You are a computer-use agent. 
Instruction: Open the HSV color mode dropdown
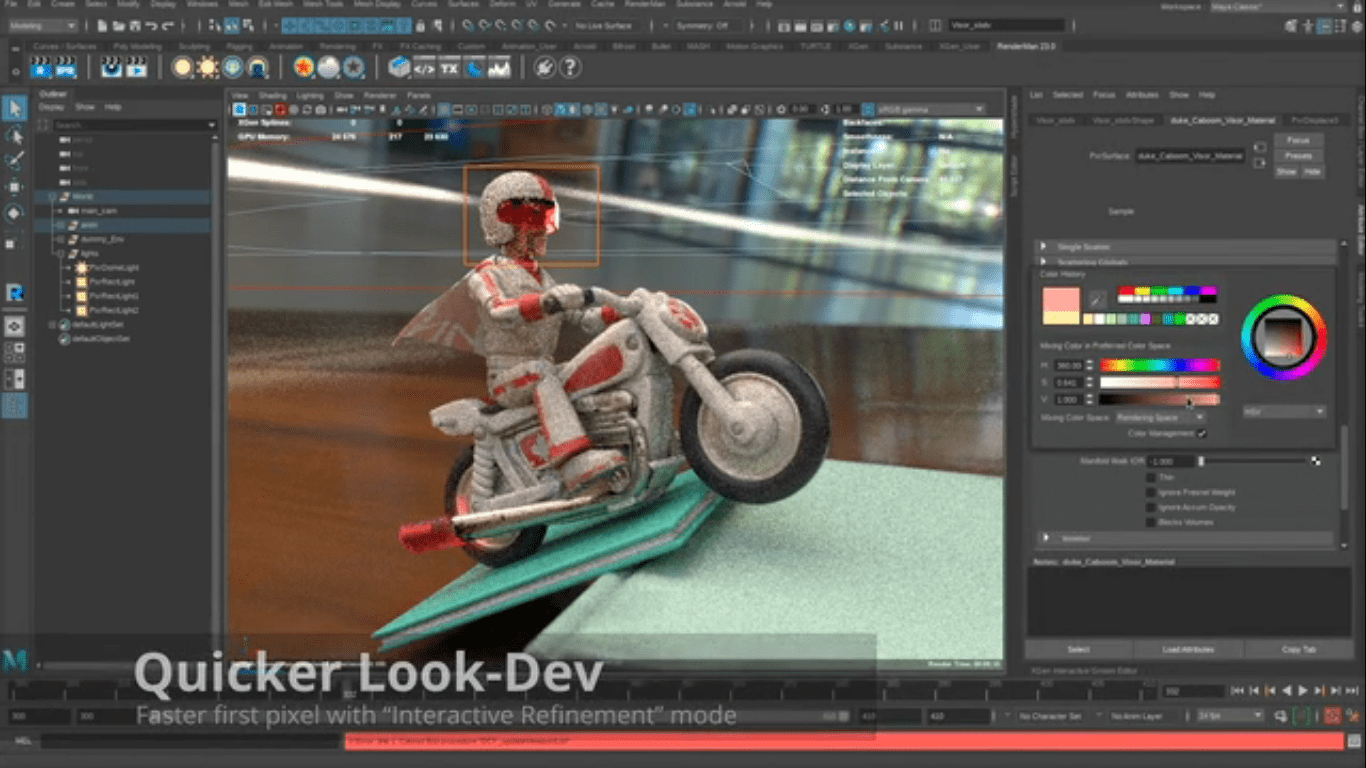[1284, 411]
